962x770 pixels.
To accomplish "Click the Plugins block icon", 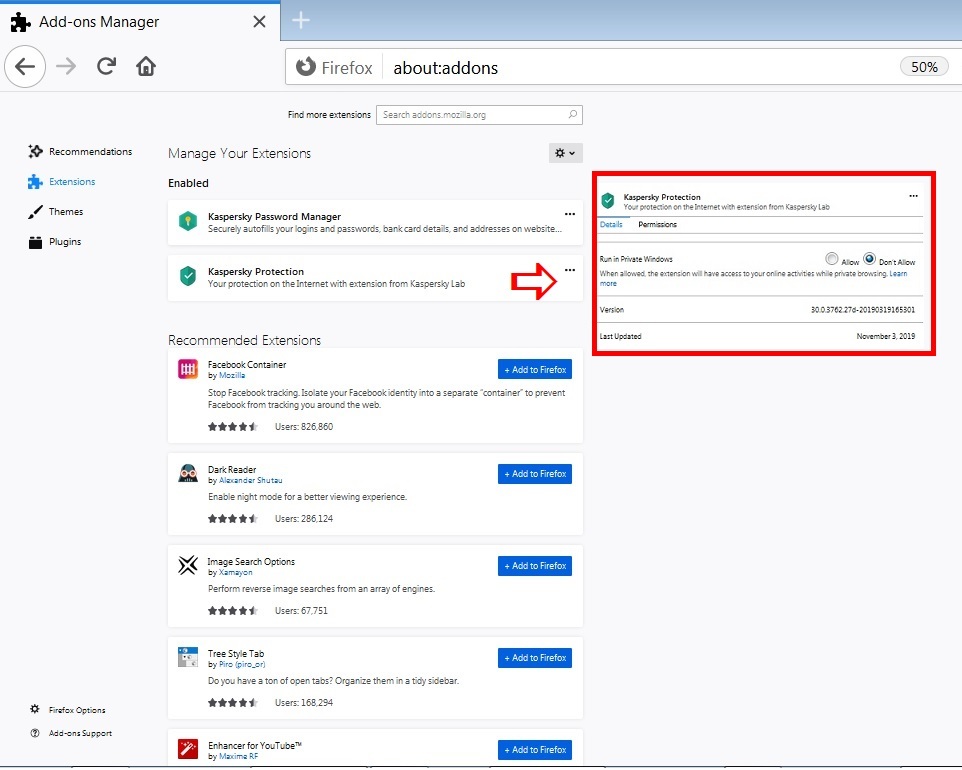I will [36, 242].
